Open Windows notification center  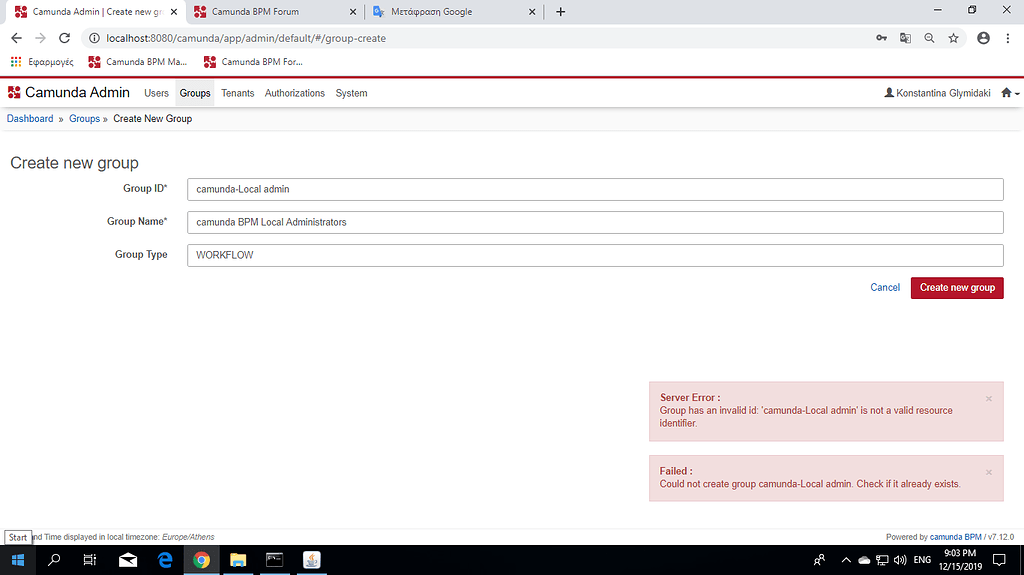pyautogui.click(x=999, y=560)
